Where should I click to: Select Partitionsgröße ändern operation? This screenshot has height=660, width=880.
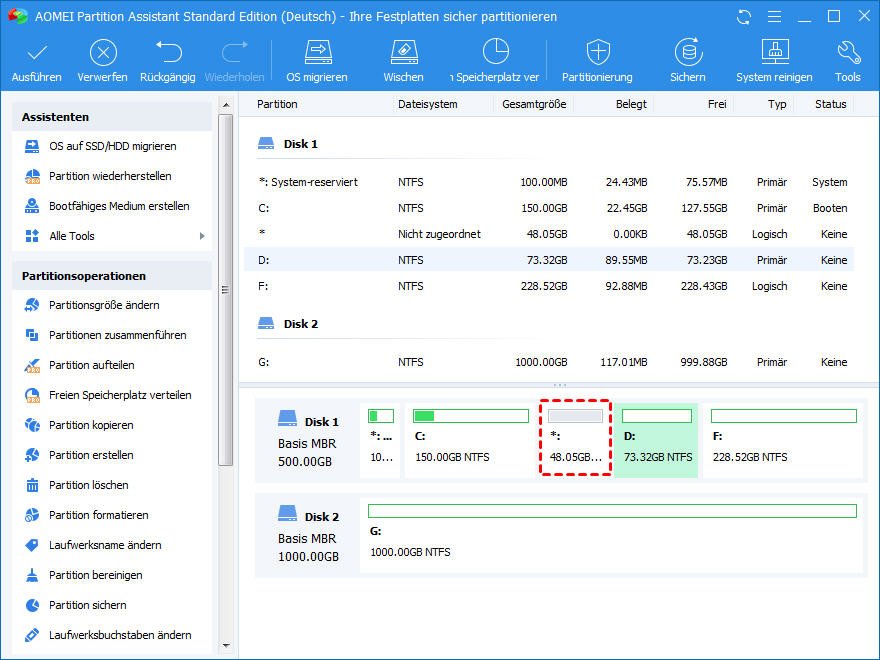coord(104,305)
